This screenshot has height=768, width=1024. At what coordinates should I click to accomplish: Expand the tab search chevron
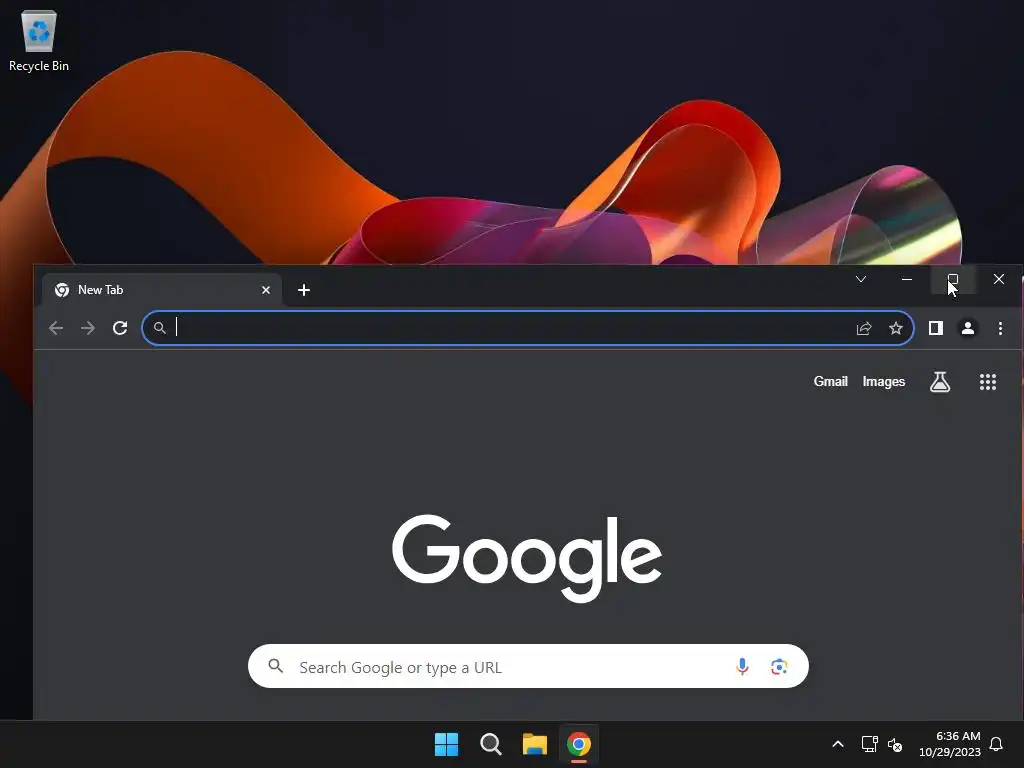[861, 279]
